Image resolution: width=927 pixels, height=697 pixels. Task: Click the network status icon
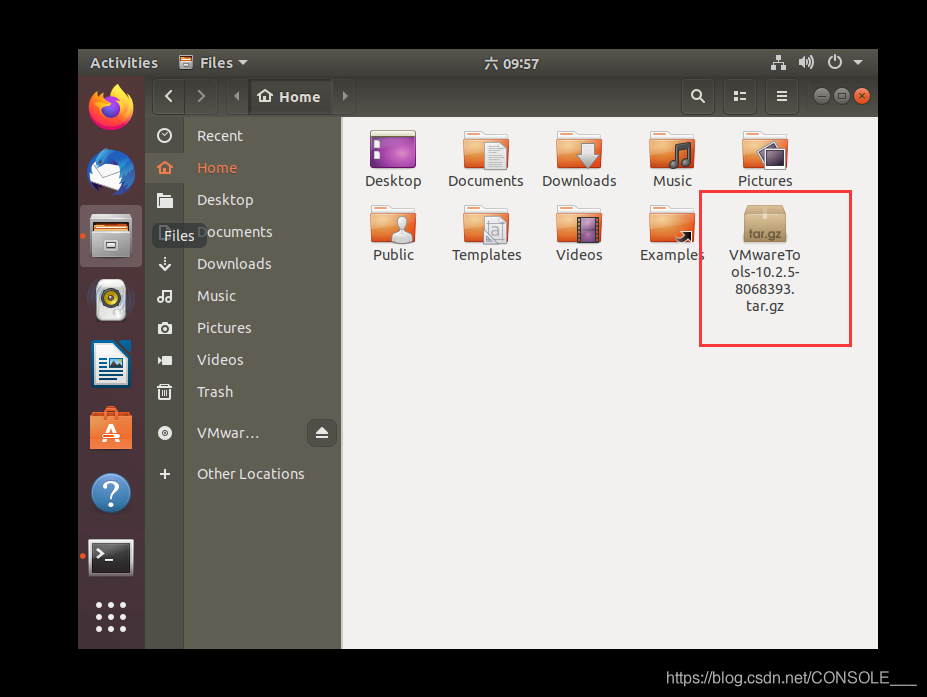point(779,62)
